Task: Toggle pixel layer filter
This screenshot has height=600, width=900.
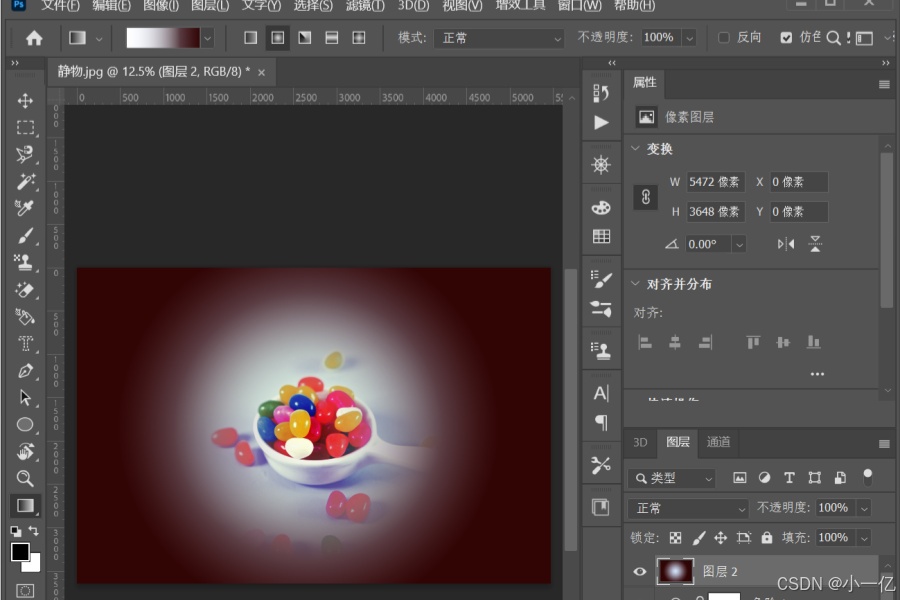Action: click(x=740, y=478)
